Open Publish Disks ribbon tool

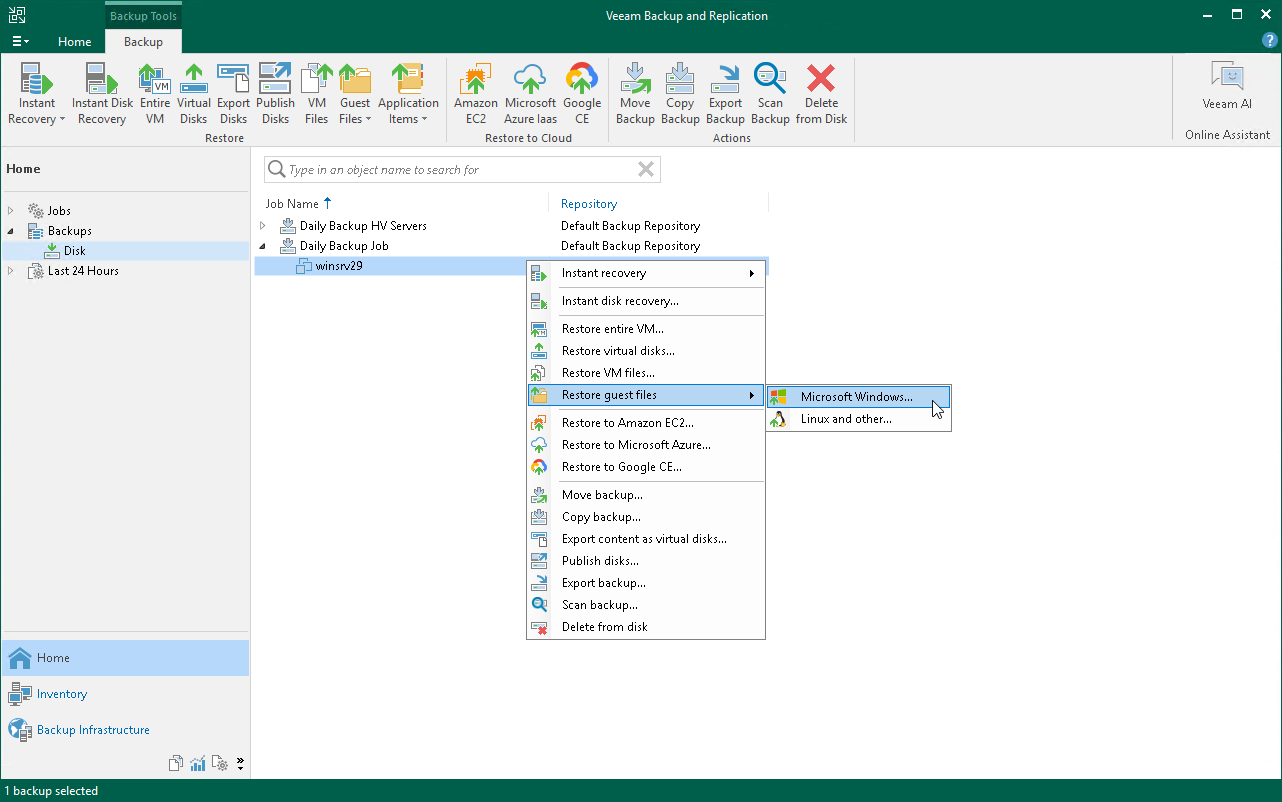coord(275,94)
